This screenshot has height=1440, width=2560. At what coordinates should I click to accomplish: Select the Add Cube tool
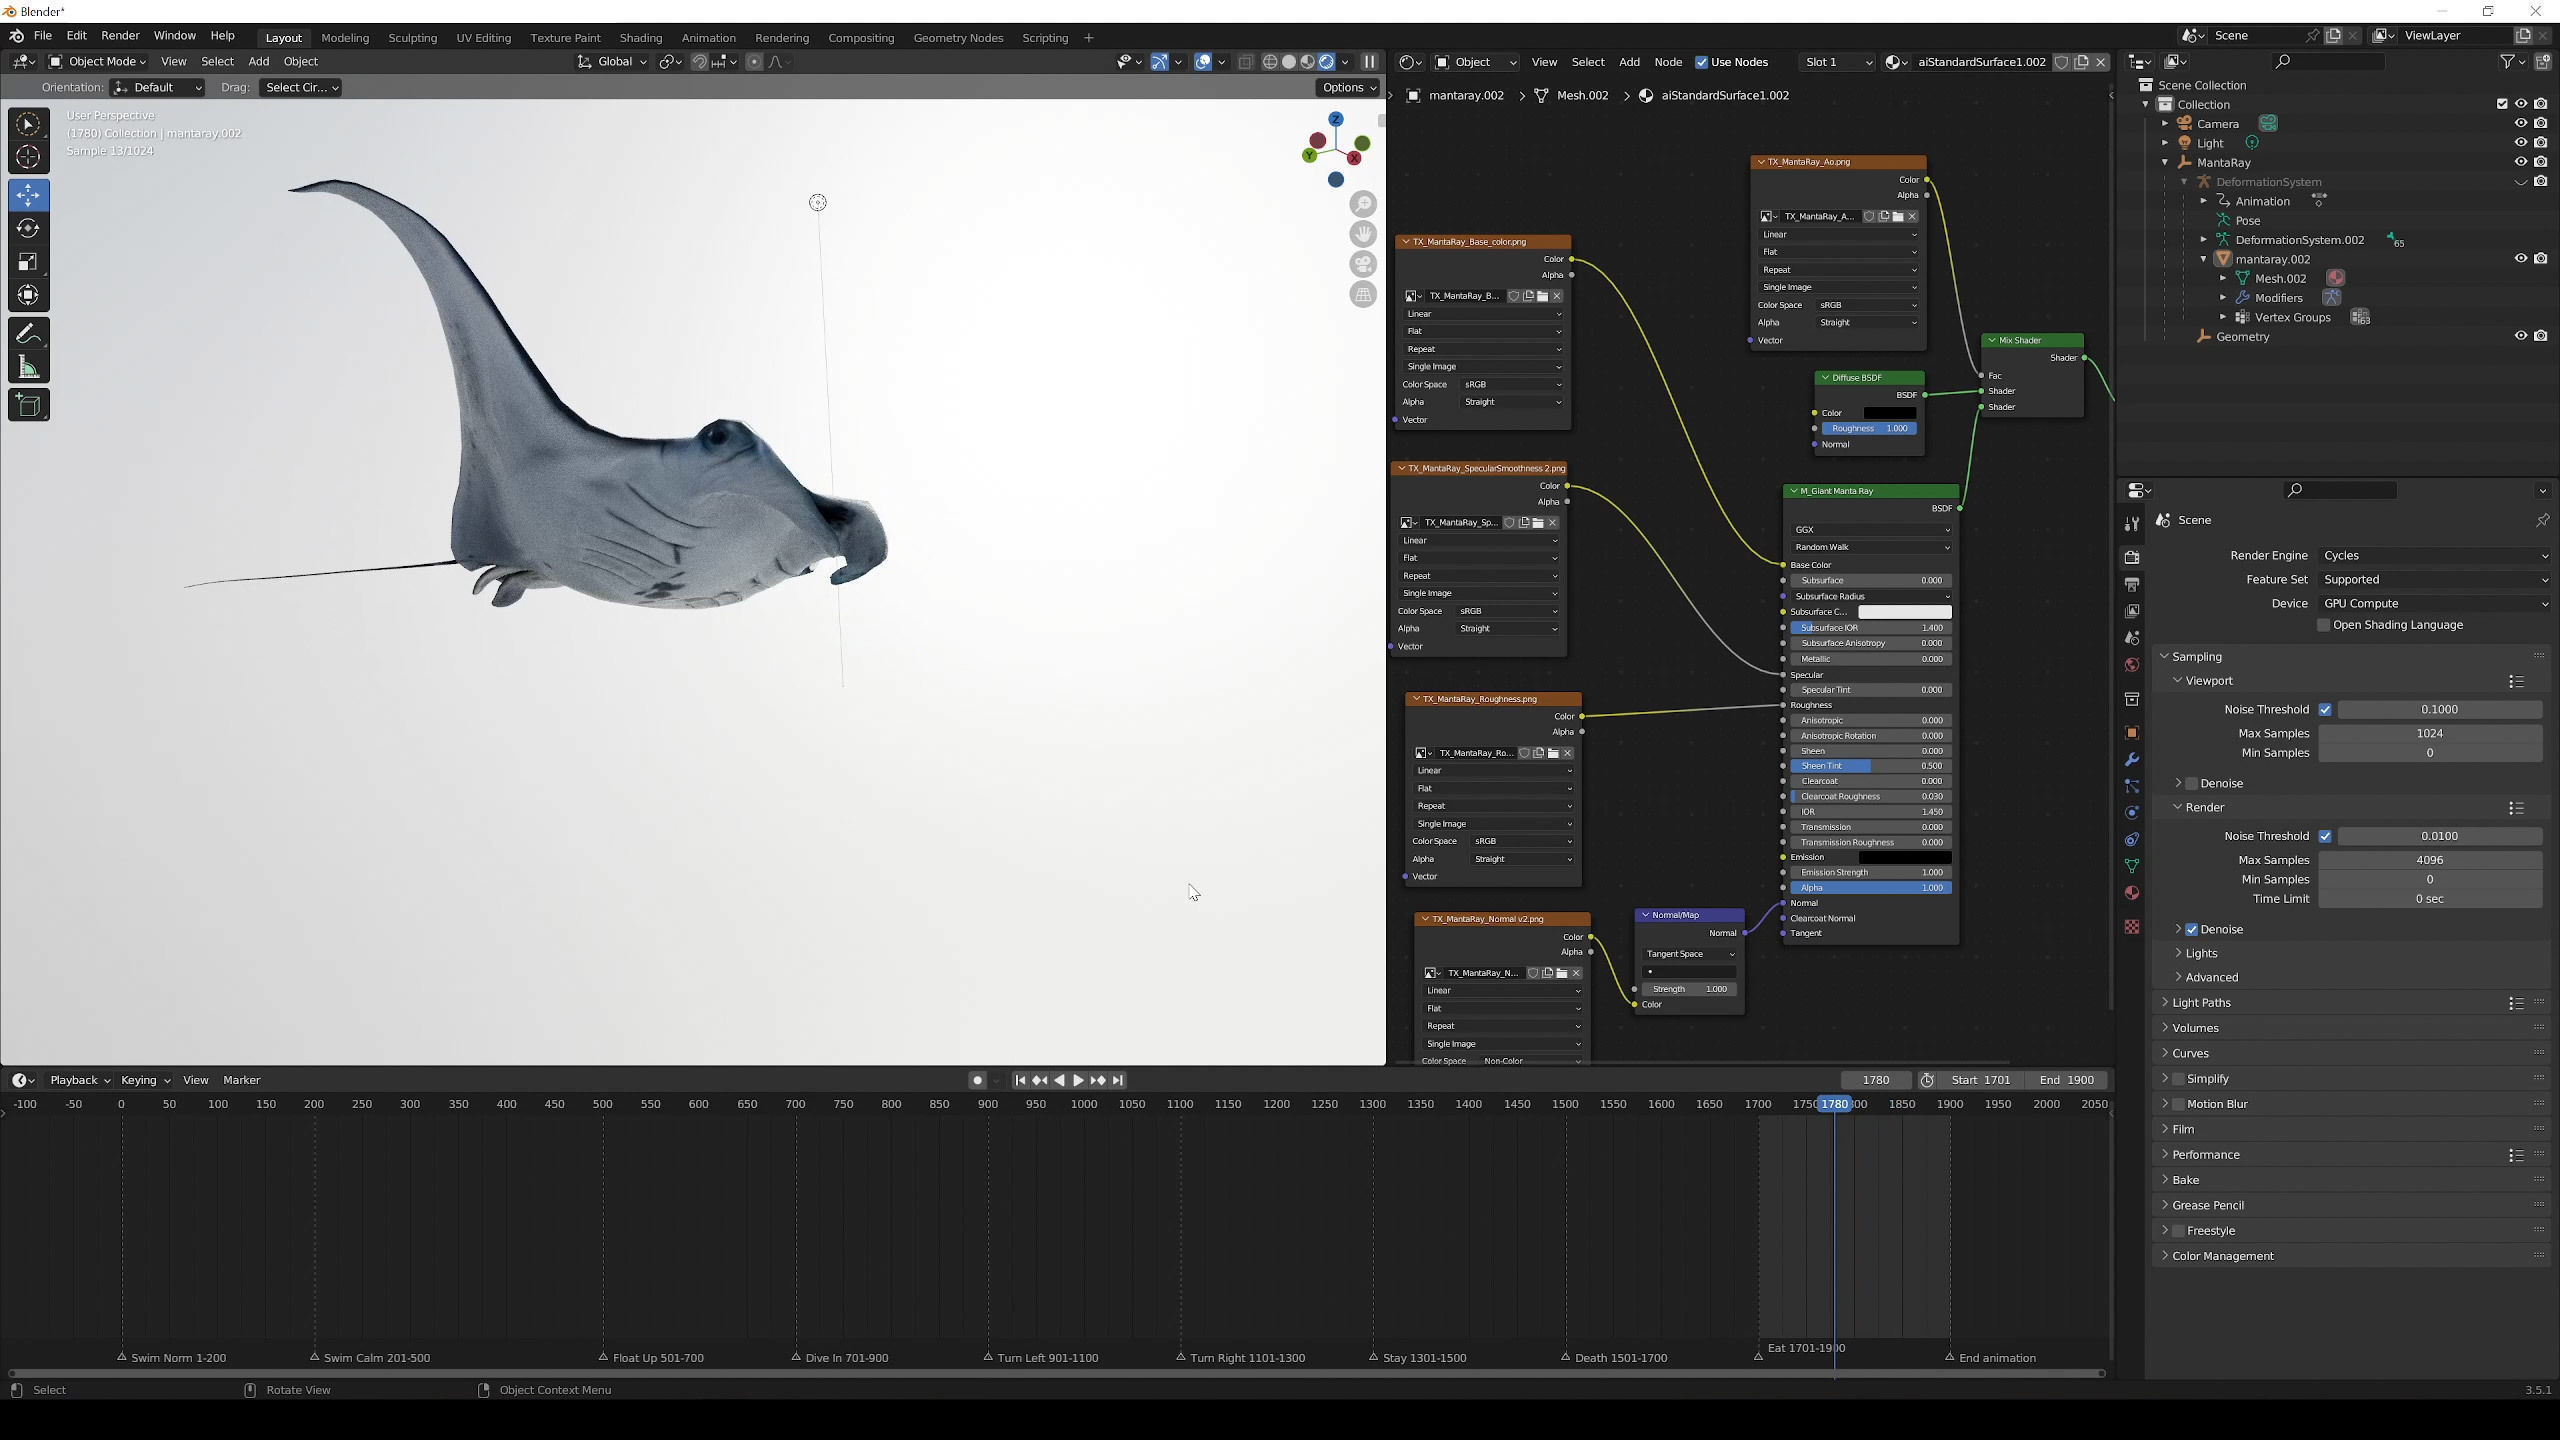pos(28,405)
